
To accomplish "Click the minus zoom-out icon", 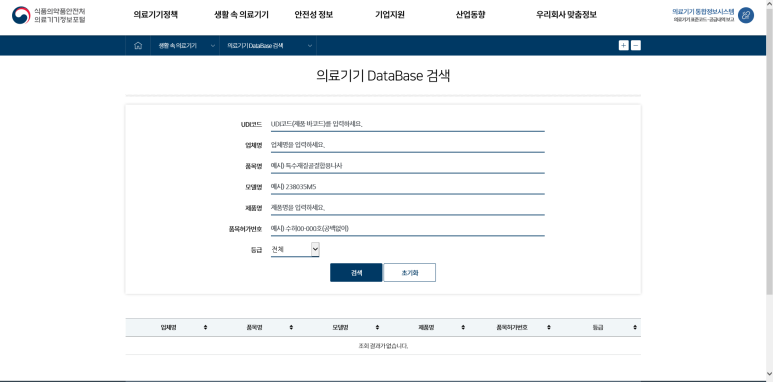I will (x=636, y=46).
